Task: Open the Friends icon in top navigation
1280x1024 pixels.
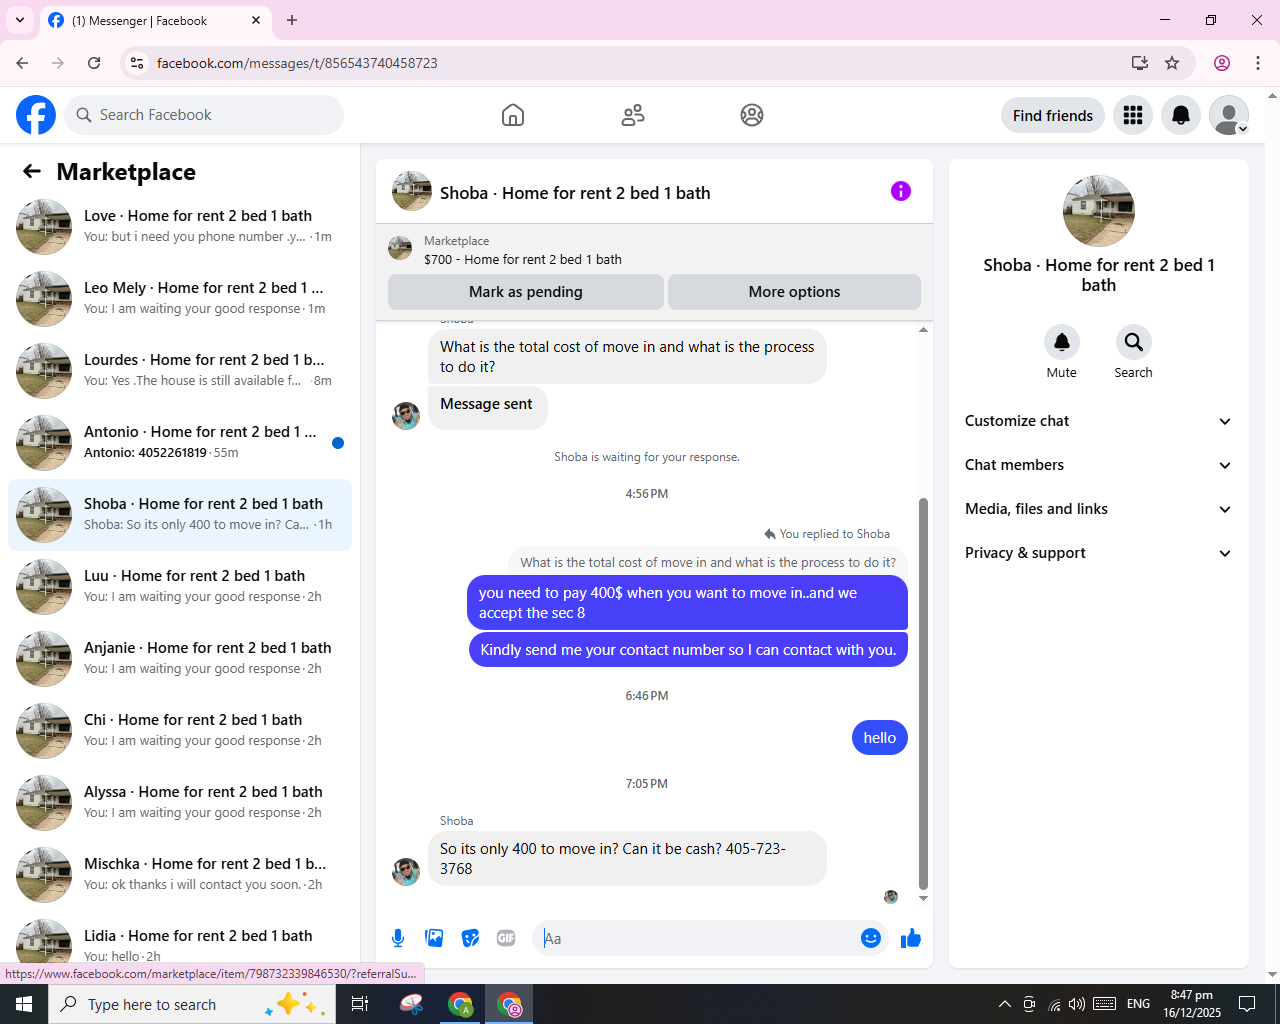Action: pos(633,115)
